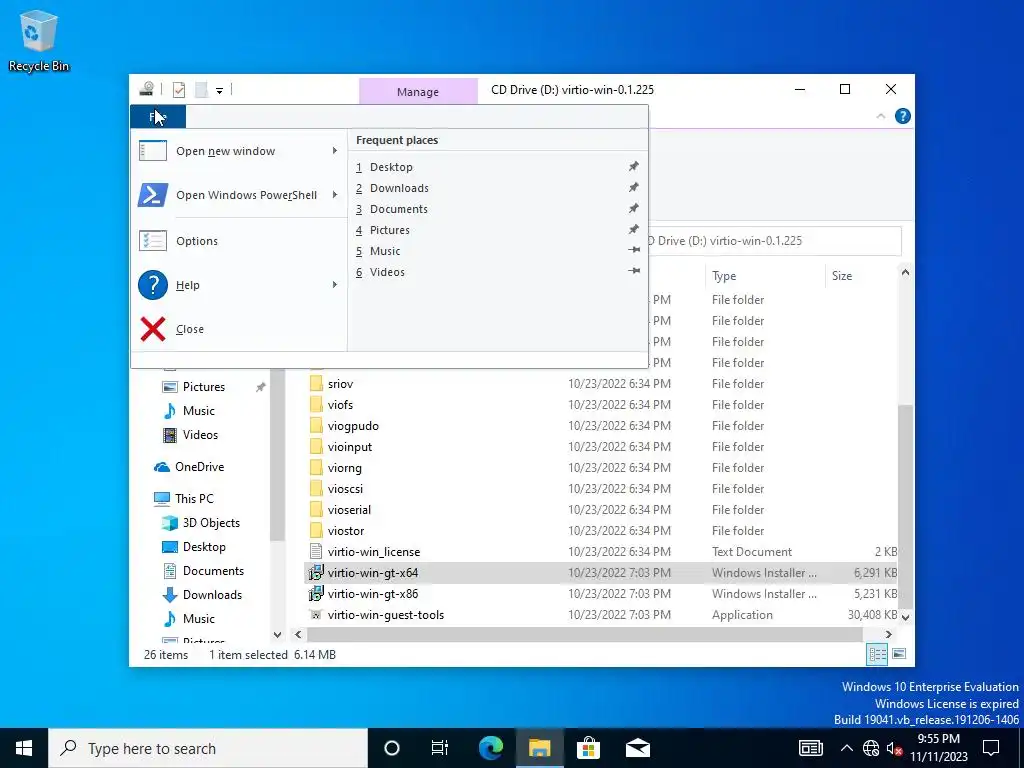The width and height of the screenshot is (1024, 768).
Task: Select virtio-win-gt-x64 installer icon
Action: click(316, 573)
